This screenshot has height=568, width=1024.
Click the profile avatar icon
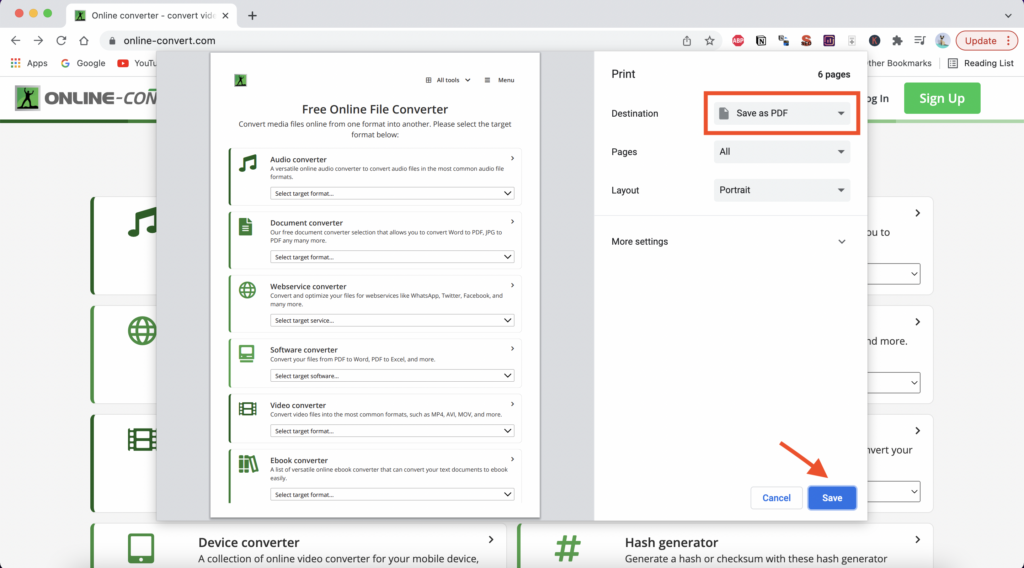tap(942, 40)
